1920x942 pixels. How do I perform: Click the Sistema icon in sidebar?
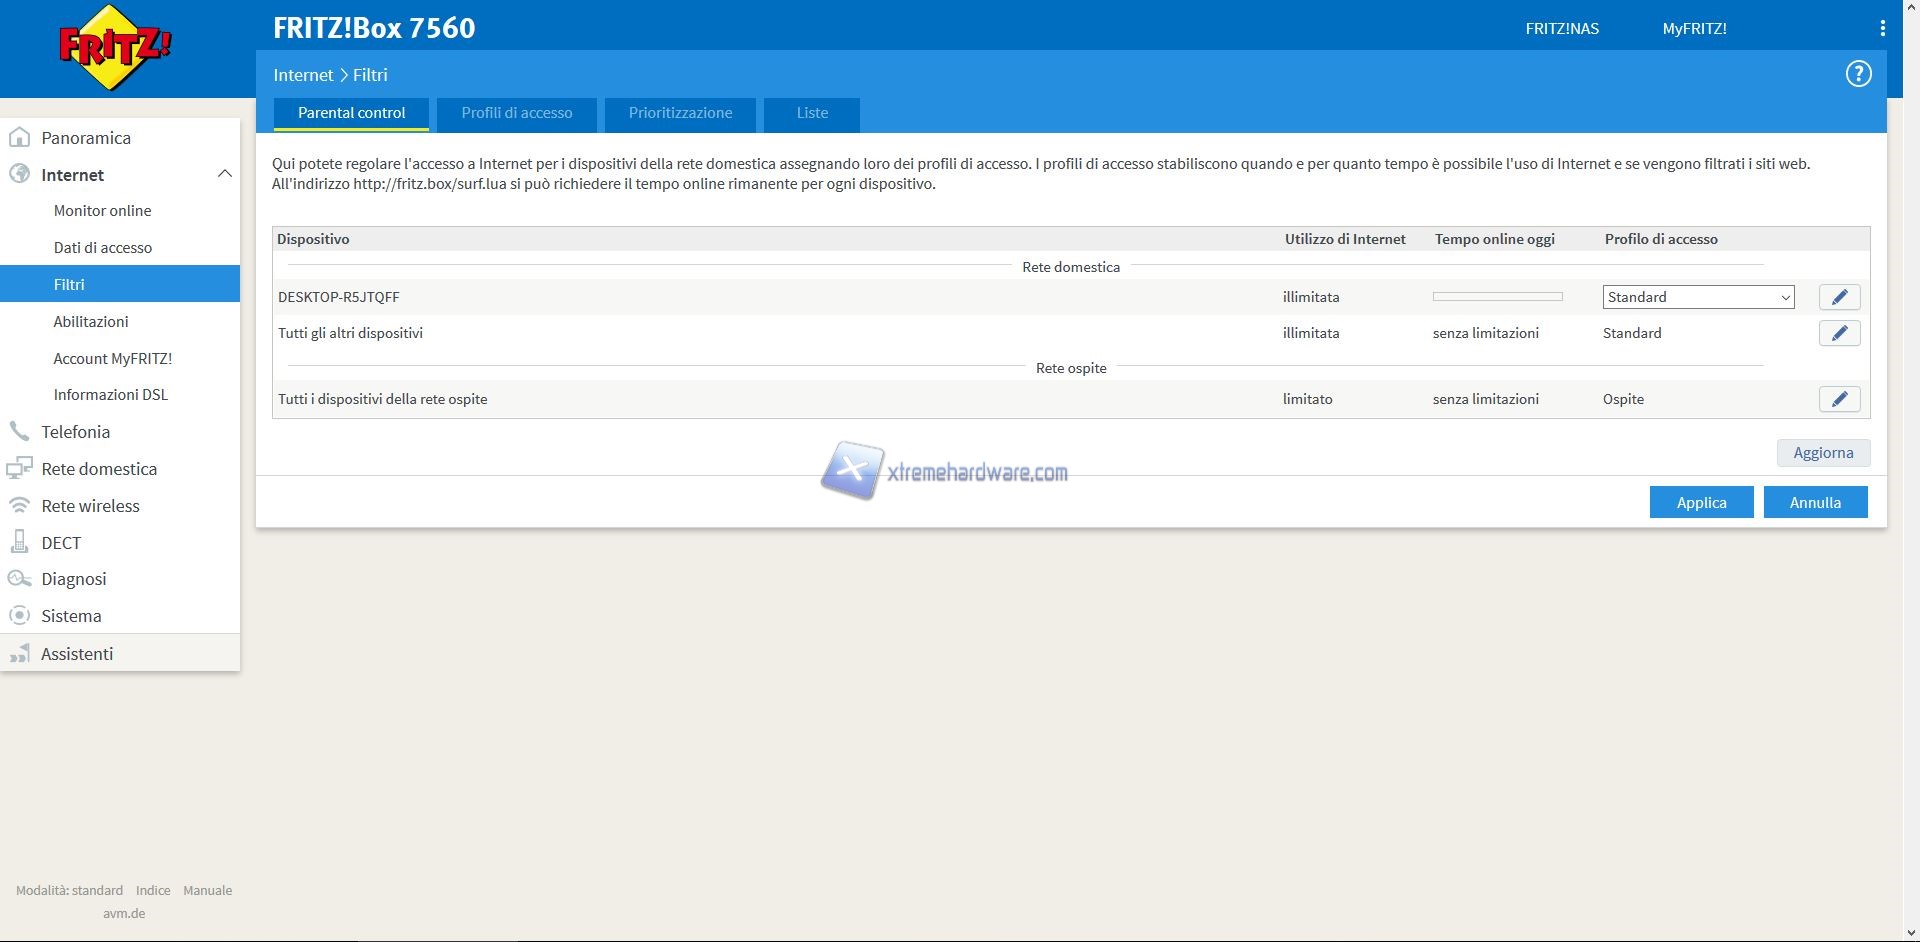tap(19, 616)
